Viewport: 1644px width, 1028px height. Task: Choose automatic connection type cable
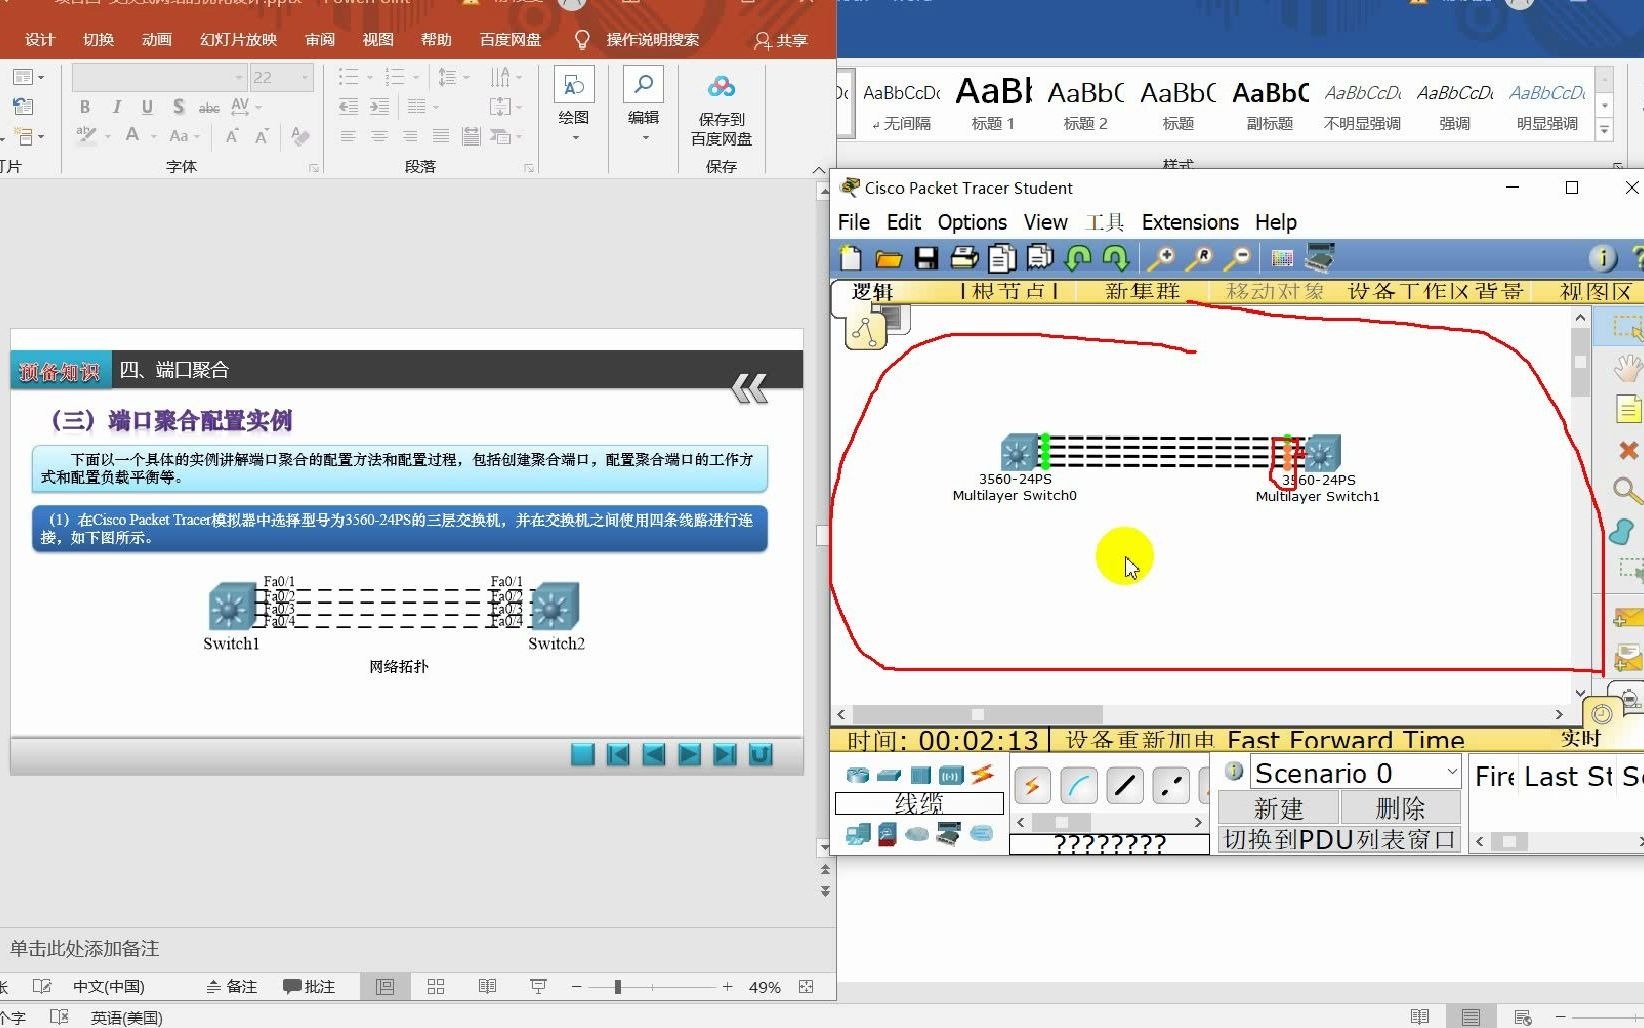(x=1032, y=786)
